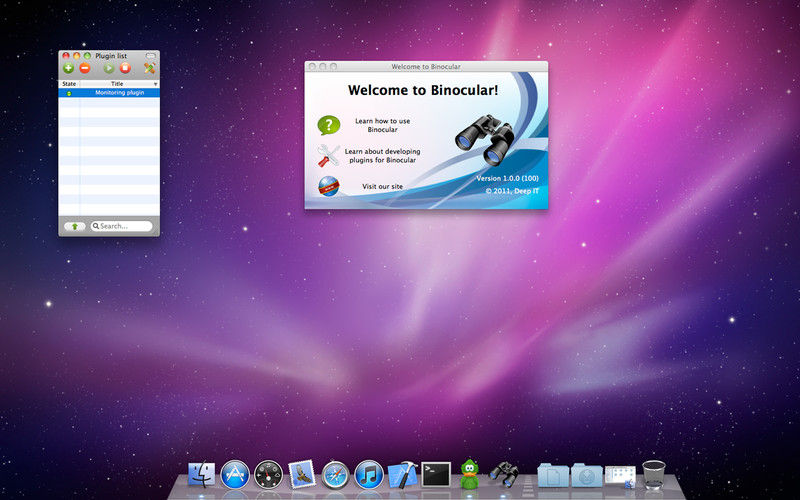Click the green add plugin button
800x500 pixels.
tap(68, 68)
